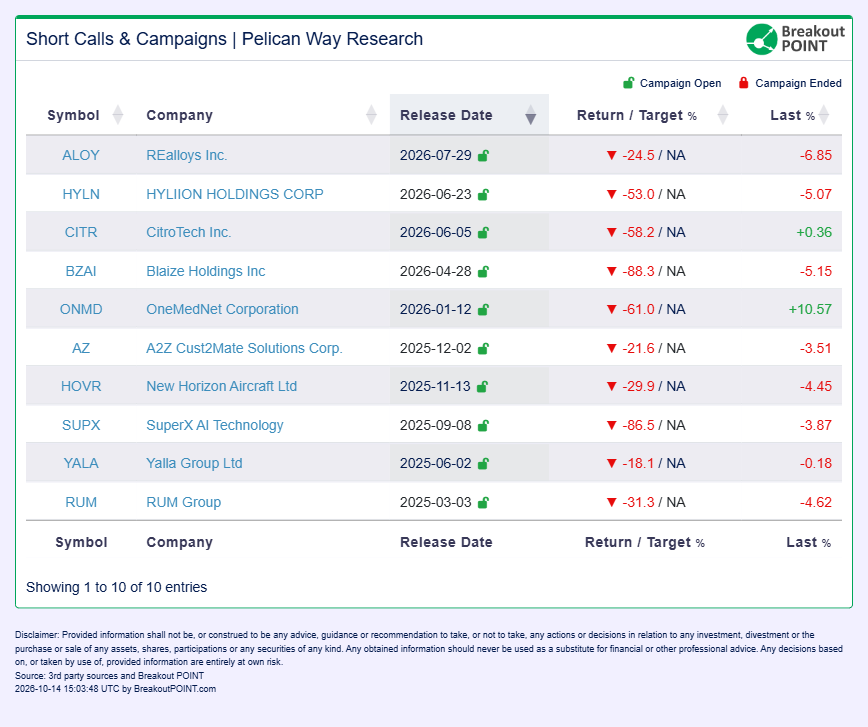
Task: Click the red down arrow in the SUPX row
Action: 612,425
